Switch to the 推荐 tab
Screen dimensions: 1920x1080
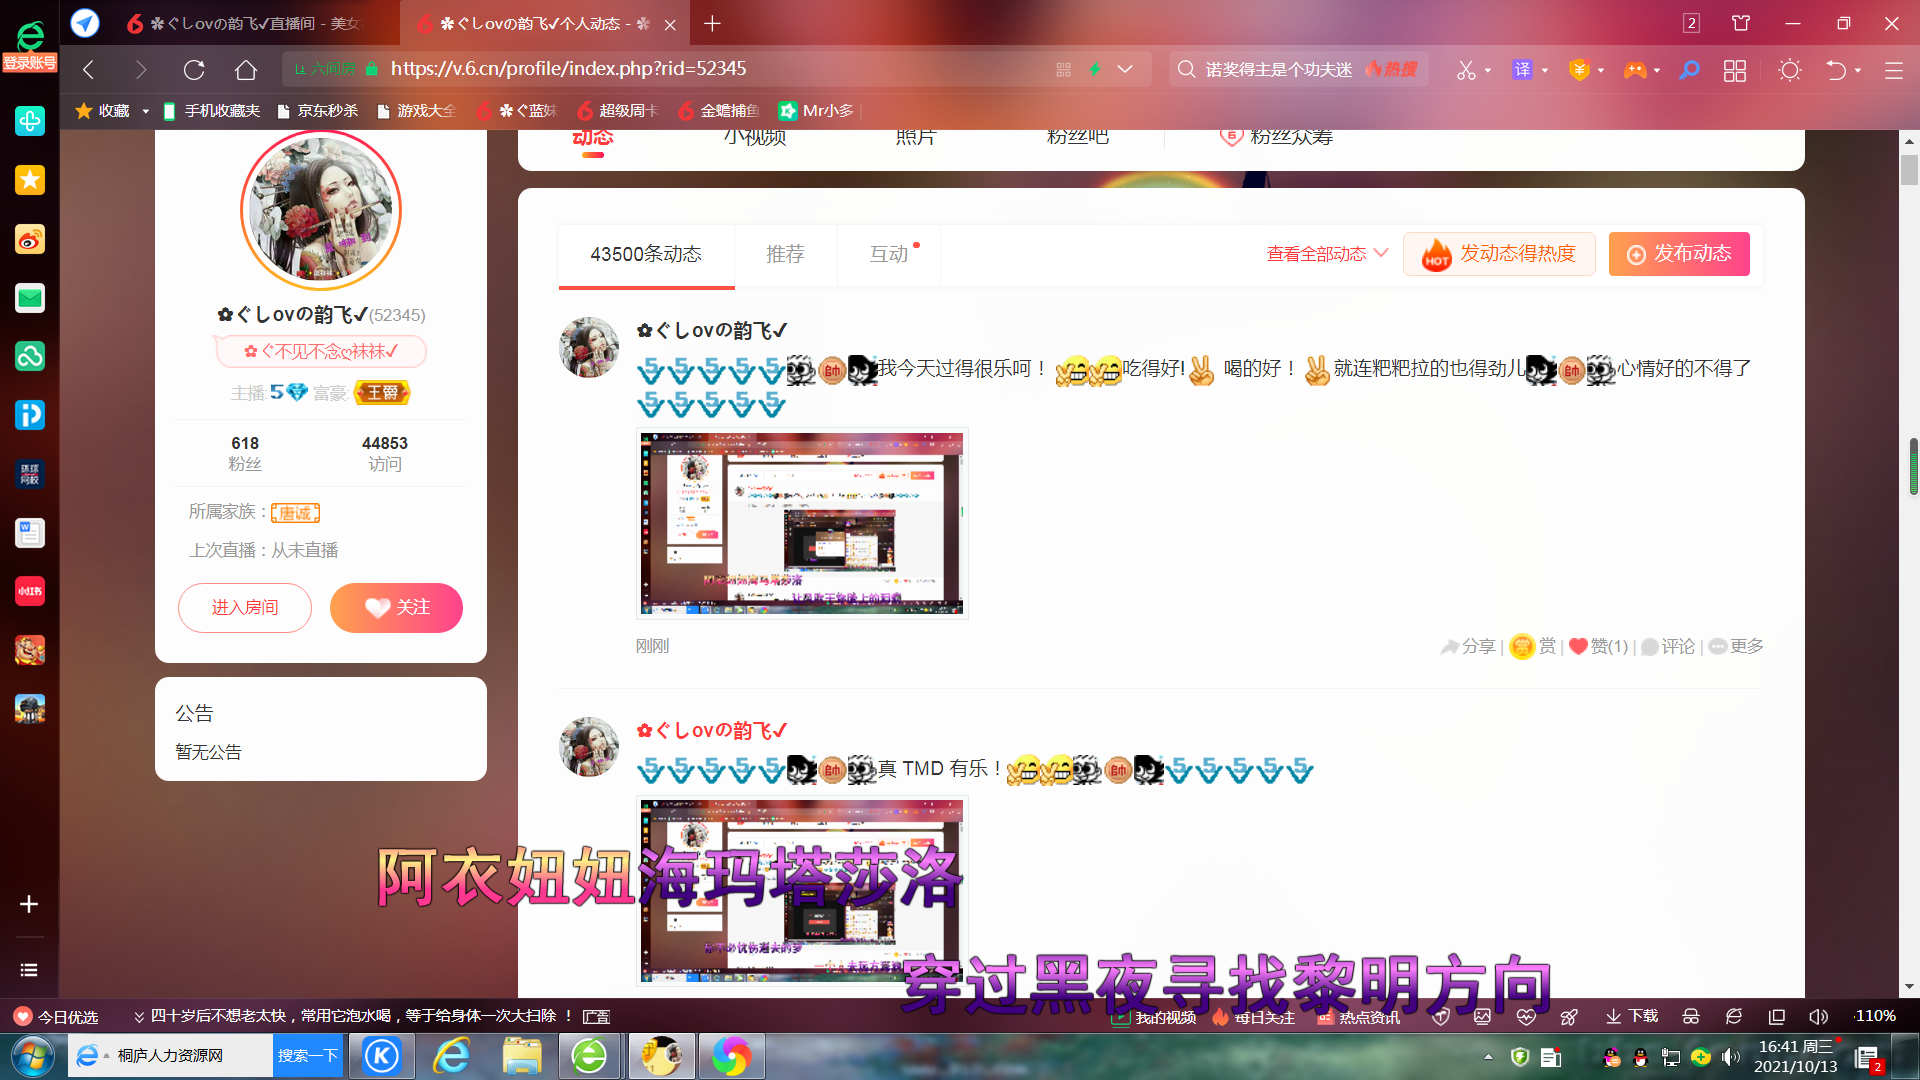785,255
